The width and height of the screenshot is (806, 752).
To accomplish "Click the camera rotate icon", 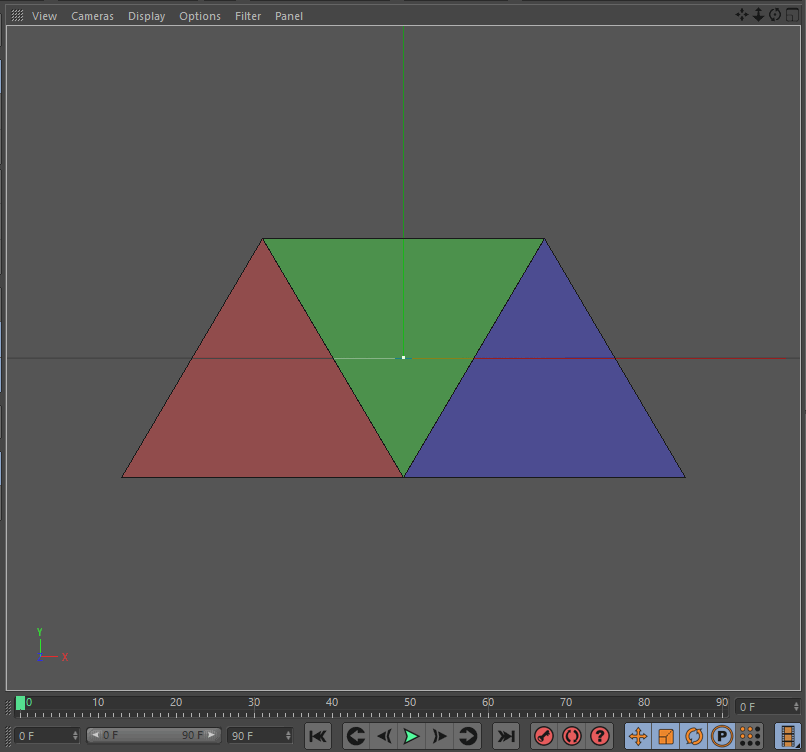I will click(774, 14).
